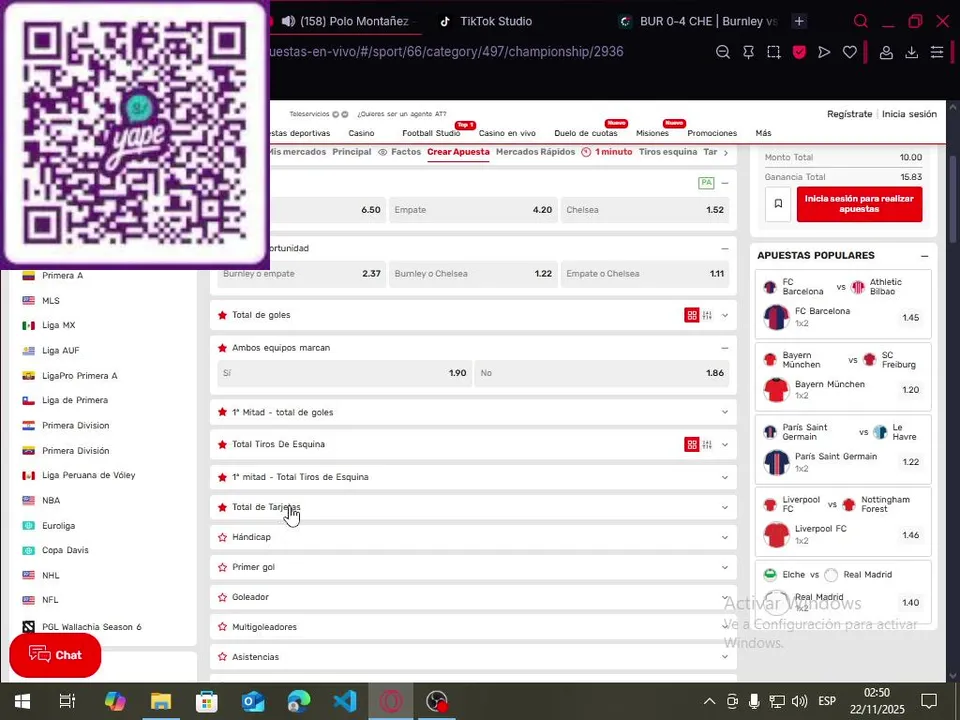The height and width of the screenshot is (720, 960).
Task: Click the pin icon in address bar
Action: (748, 52)
